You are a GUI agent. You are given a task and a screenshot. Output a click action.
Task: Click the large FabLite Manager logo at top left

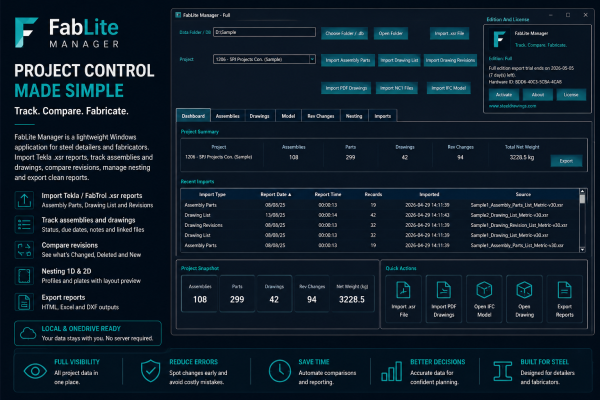[67, 33]
